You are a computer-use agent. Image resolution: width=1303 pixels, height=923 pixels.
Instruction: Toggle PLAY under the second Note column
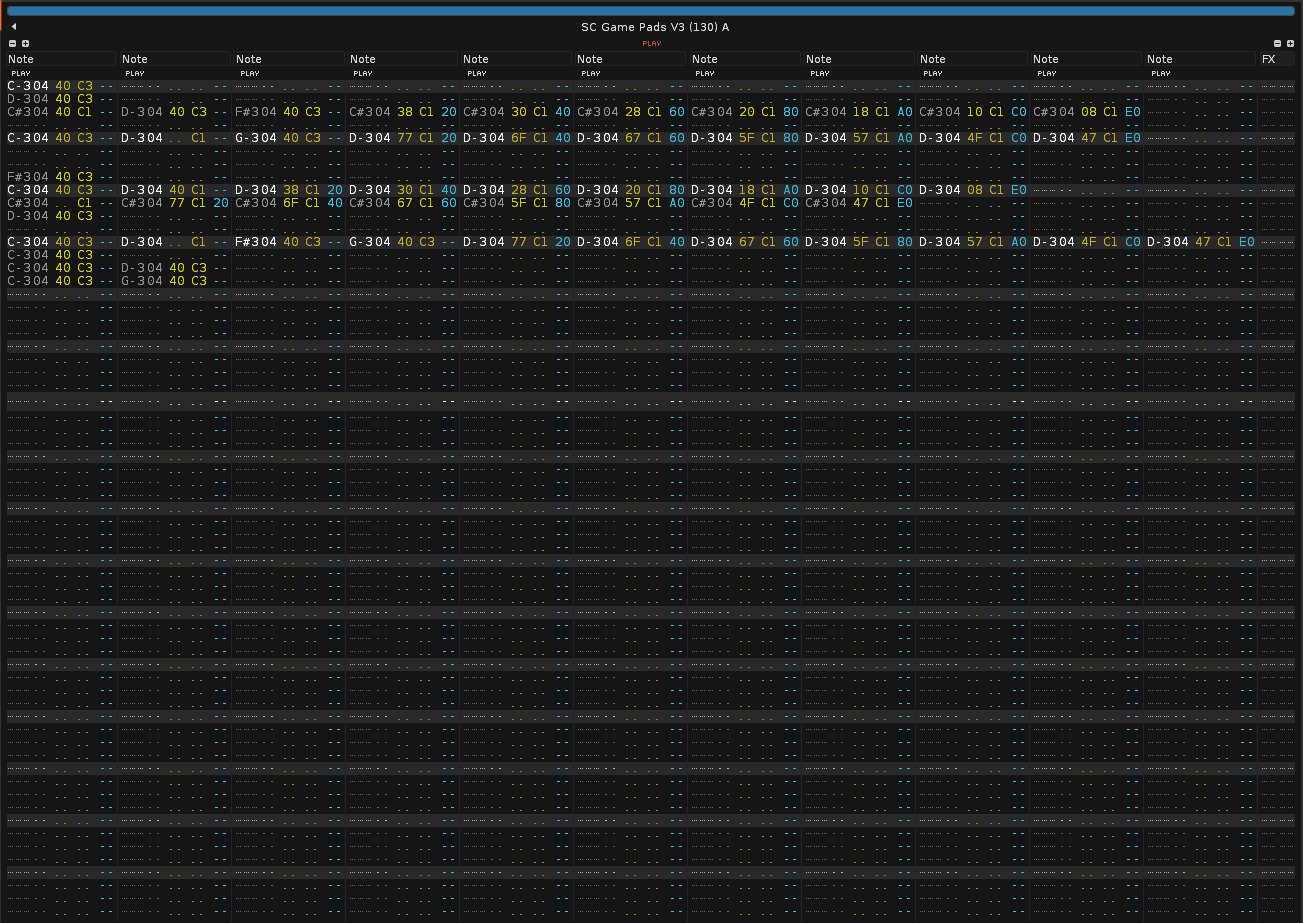coord(135,73)
